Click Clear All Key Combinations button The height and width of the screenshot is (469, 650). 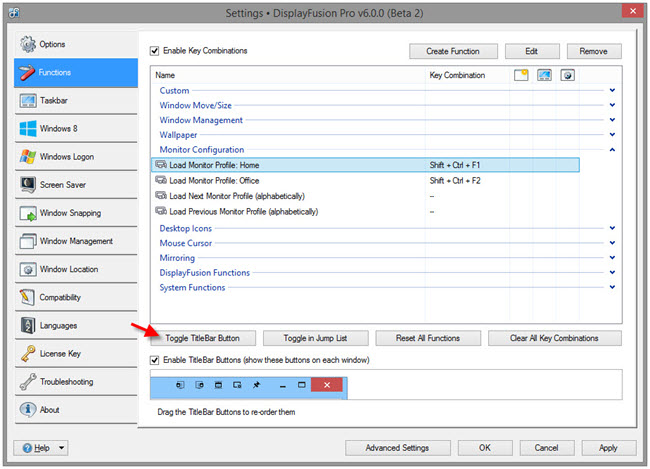pyautogui.click(x=554, y=338)
